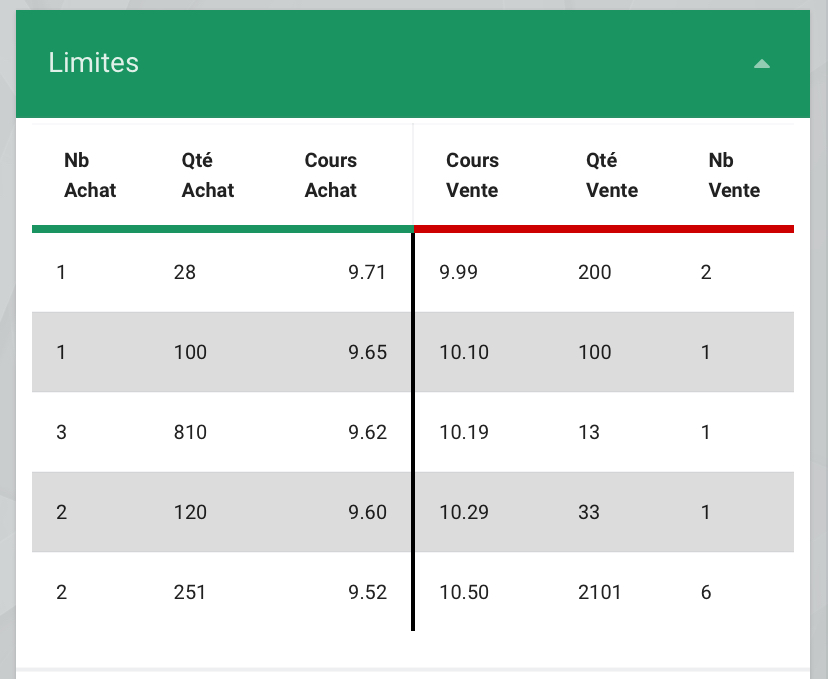Select the sell quantity 200 cell
This screenshot has height=679, width=828.
coord(595,272)
